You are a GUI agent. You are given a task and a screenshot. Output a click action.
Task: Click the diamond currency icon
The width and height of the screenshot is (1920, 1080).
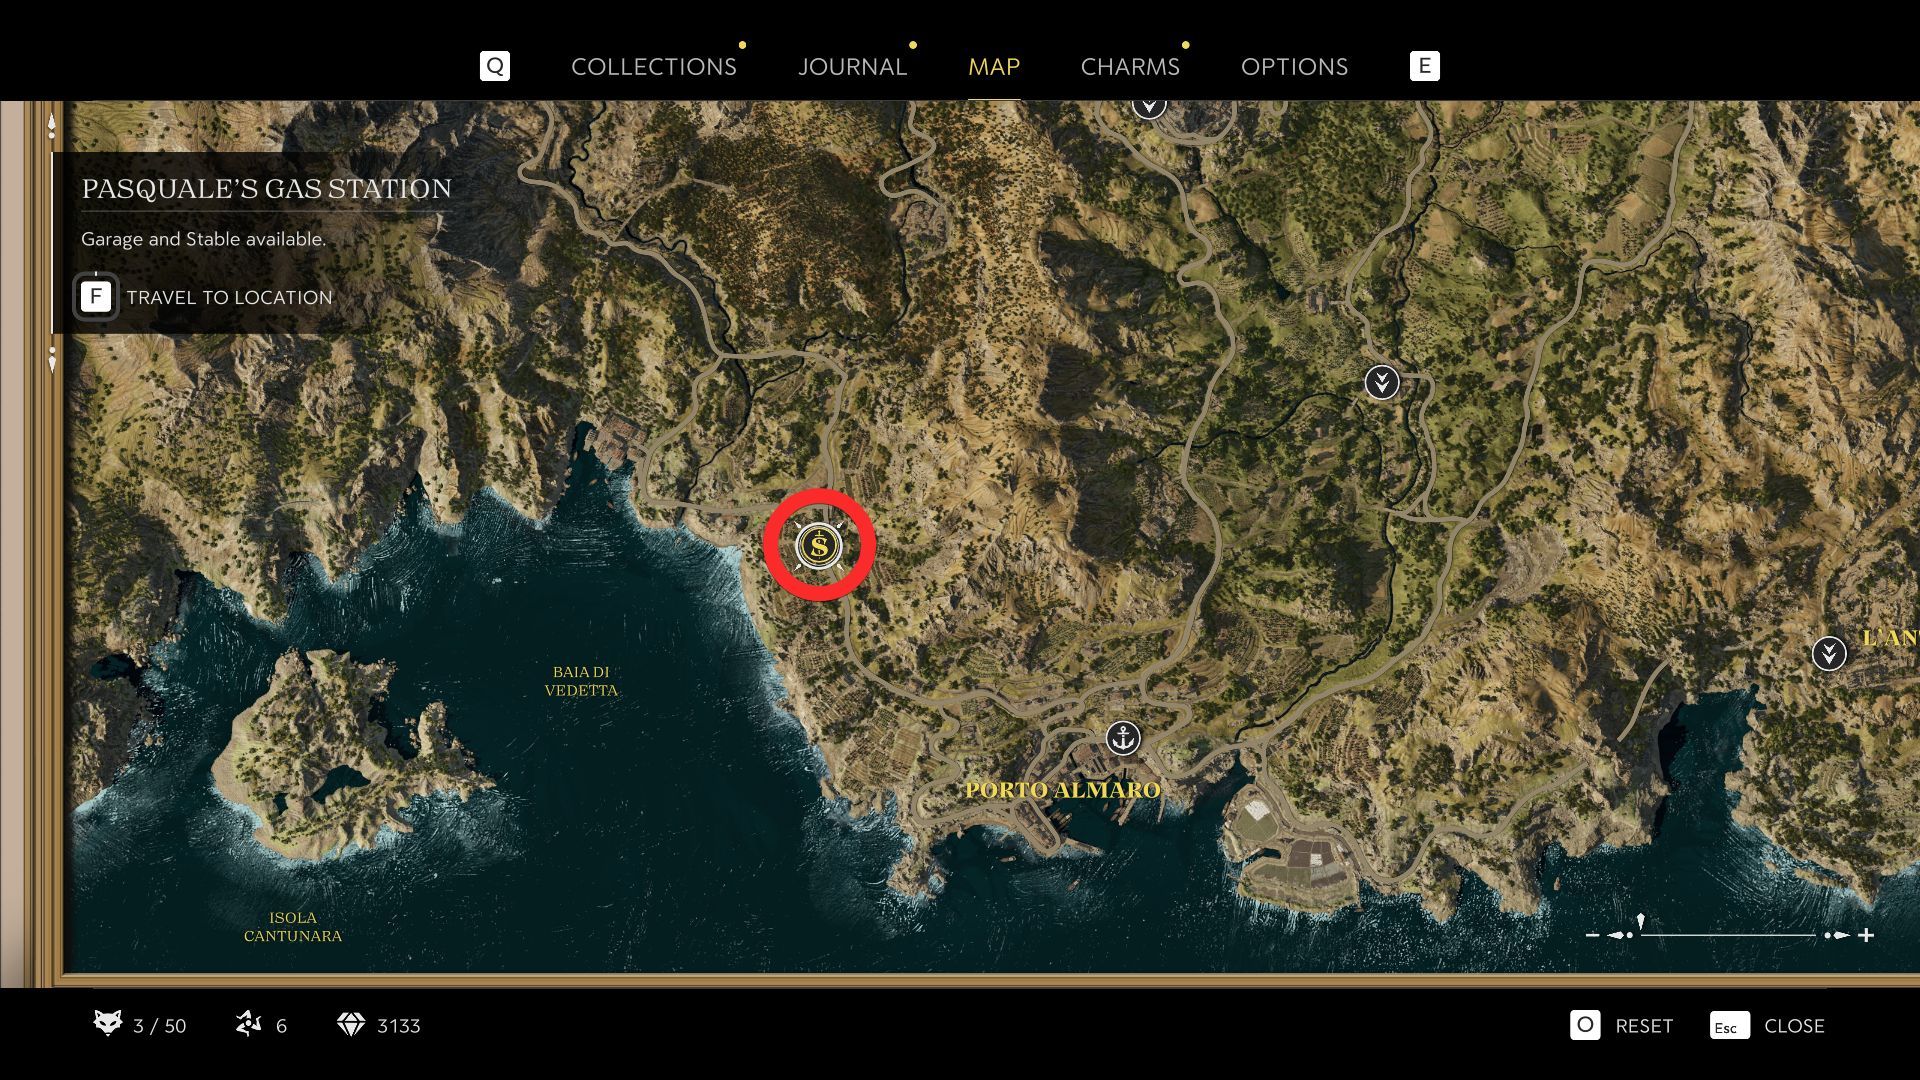coord(351,1025)
